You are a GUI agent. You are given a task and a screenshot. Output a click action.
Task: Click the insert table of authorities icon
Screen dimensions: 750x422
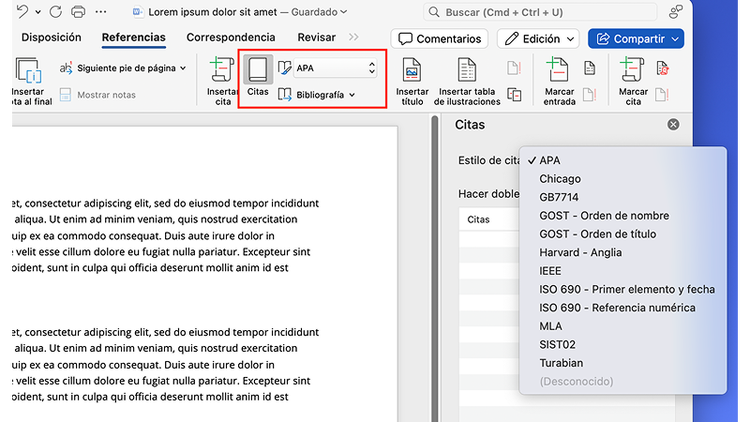tap(662, 68)
